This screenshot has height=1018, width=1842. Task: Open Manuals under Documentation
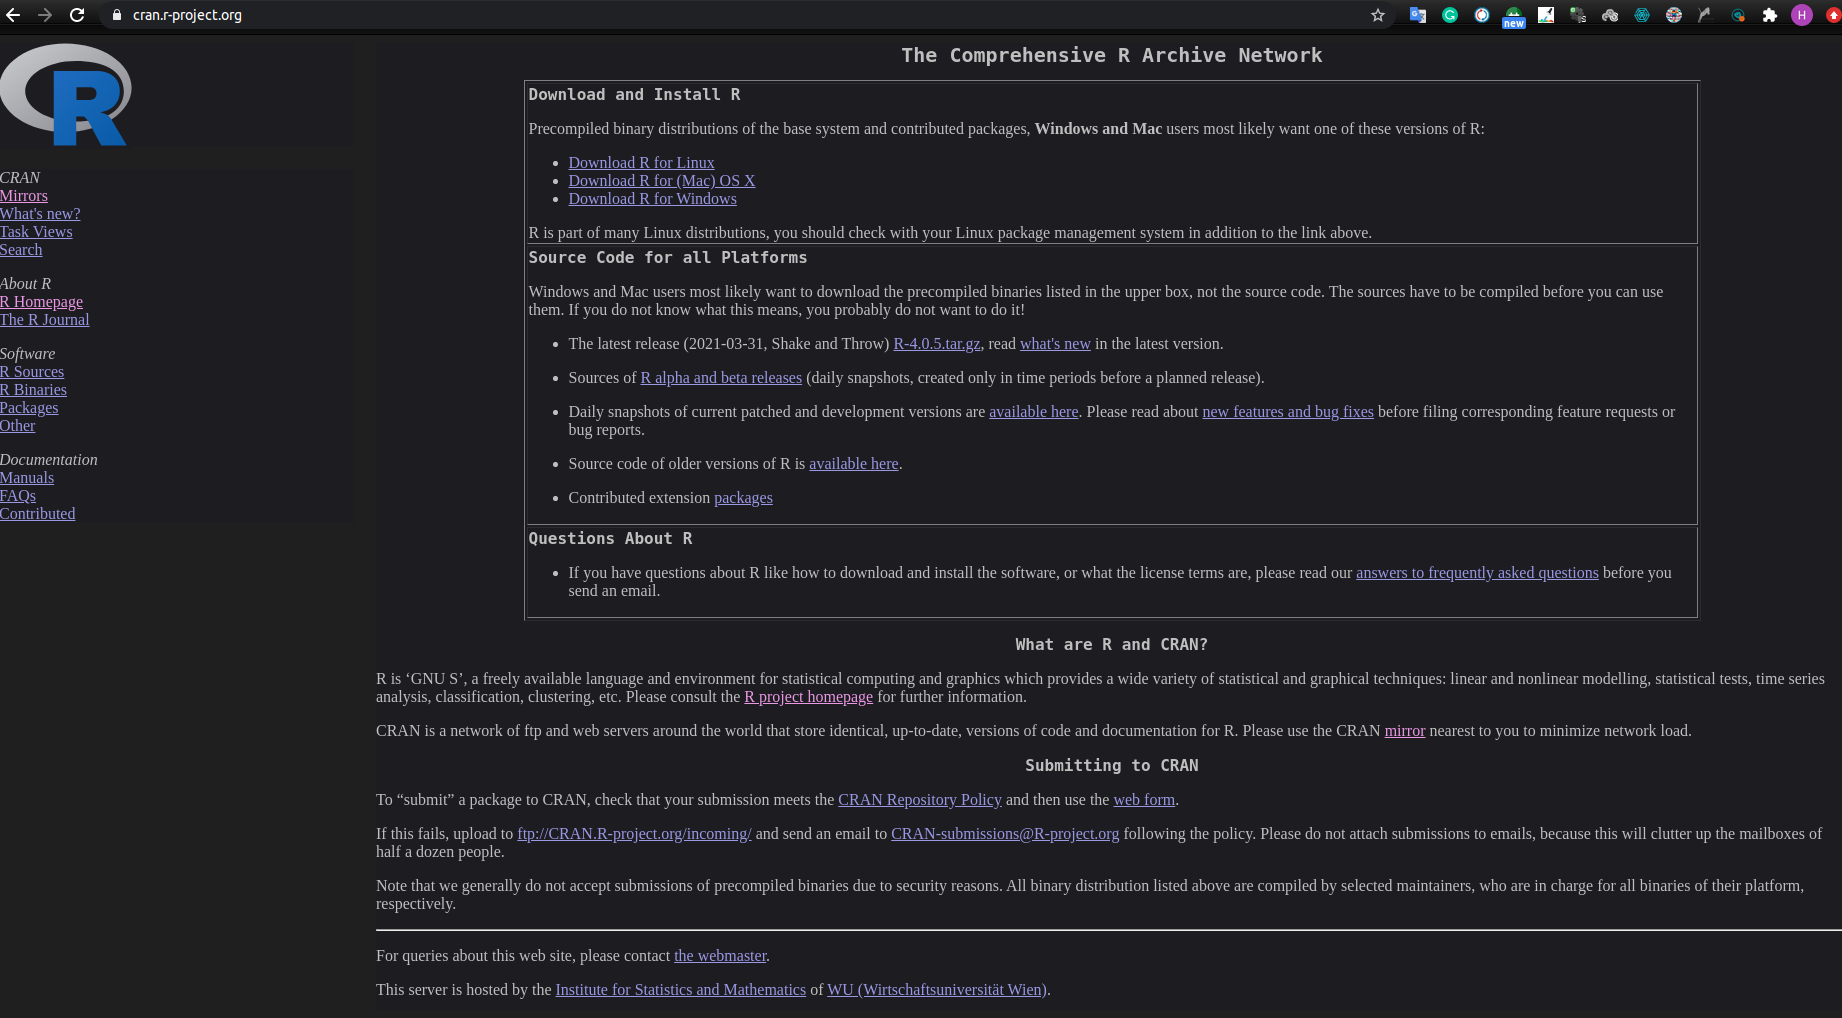click(x=27, y=478)
